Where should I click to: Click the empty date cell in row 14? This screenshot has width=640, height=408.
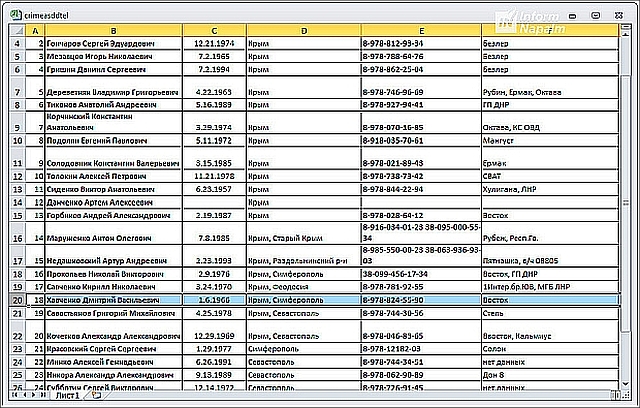(214, 202)
